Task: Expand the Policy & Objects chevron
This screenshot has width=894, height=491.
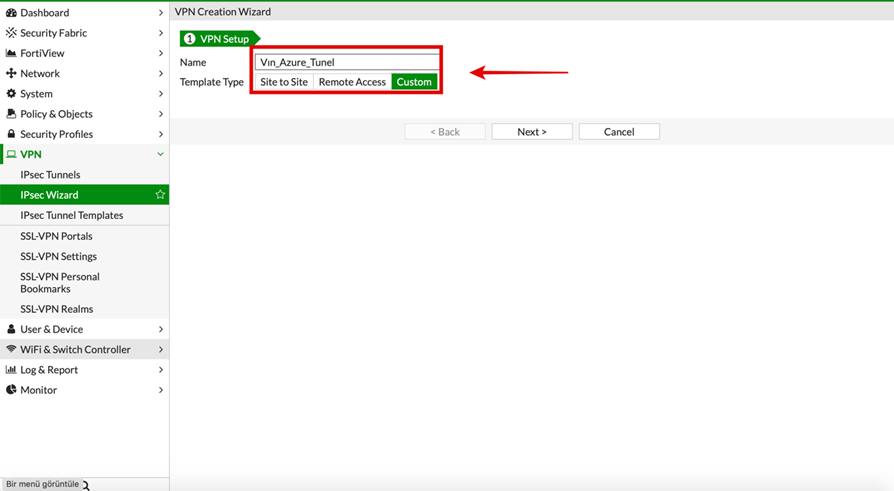Action: click(x=161, y=114)
